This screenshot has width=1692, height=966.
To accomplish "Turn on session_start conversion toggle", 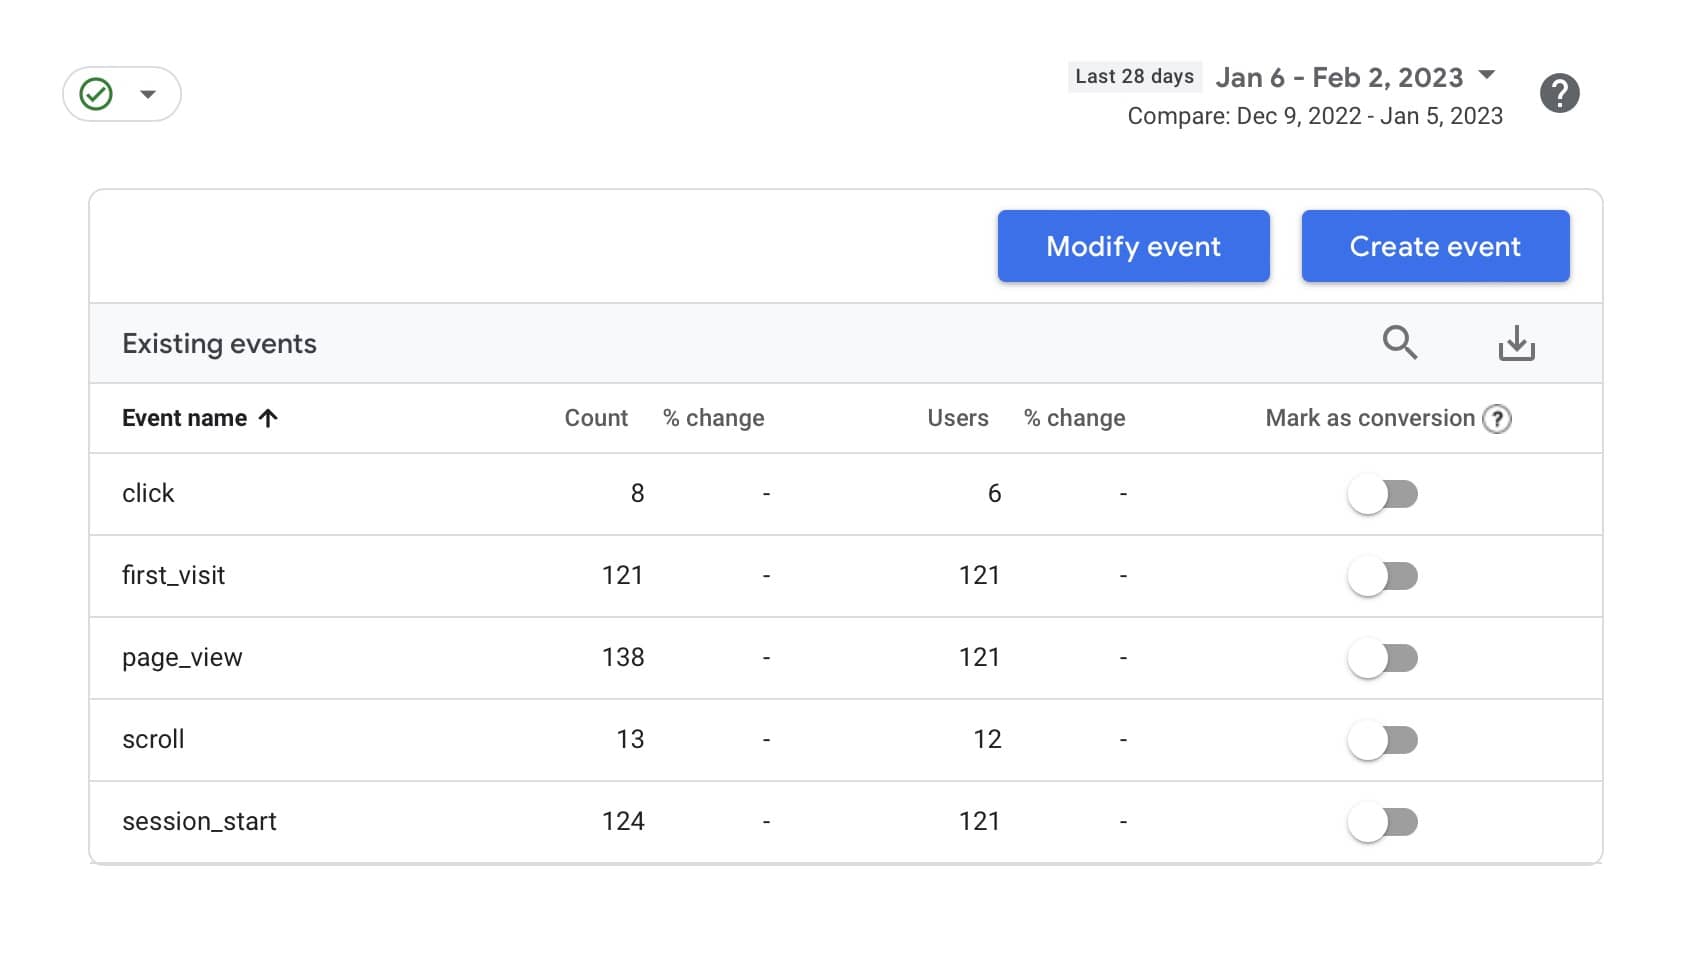I will tap(1383, 822).
